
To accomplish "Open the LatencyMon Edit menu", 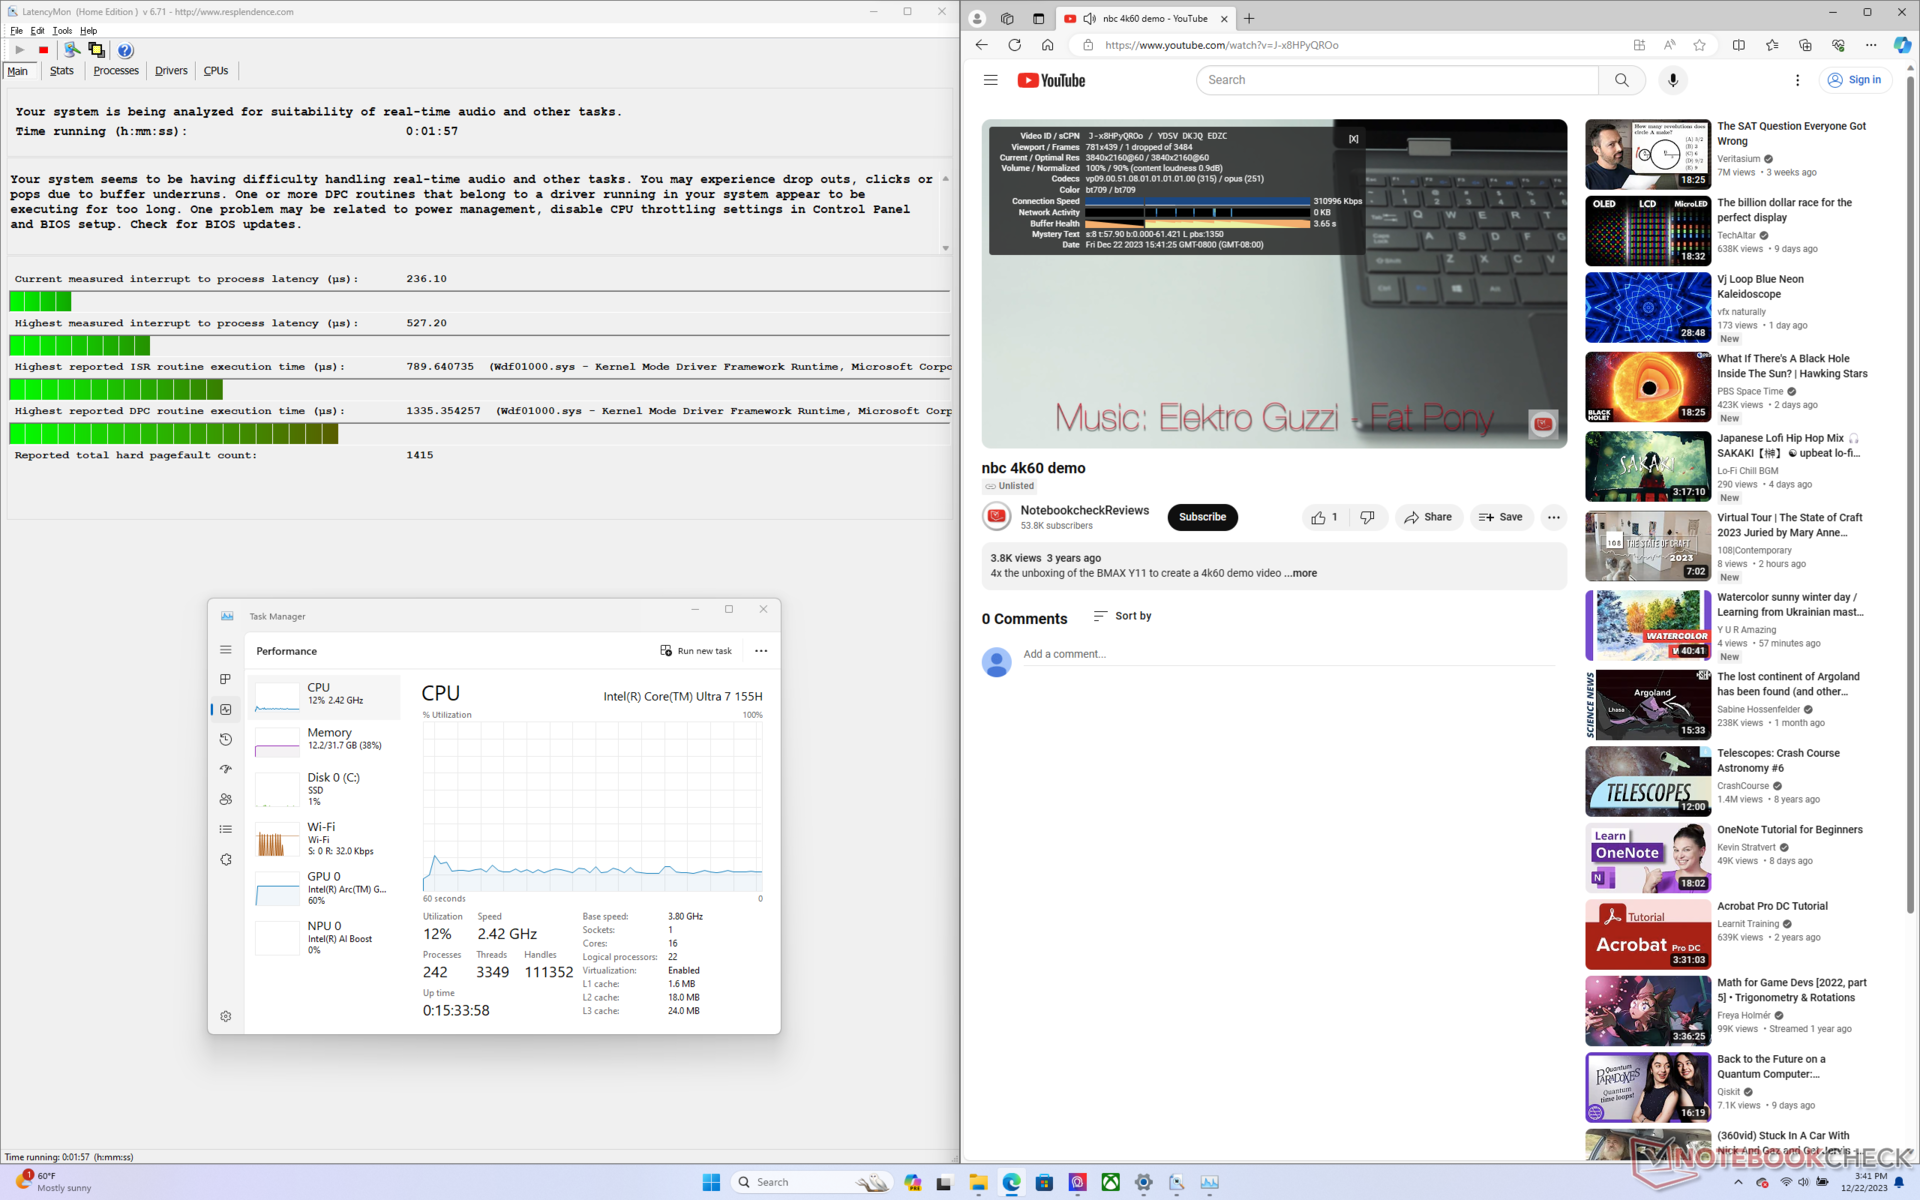I will (37, 31).
